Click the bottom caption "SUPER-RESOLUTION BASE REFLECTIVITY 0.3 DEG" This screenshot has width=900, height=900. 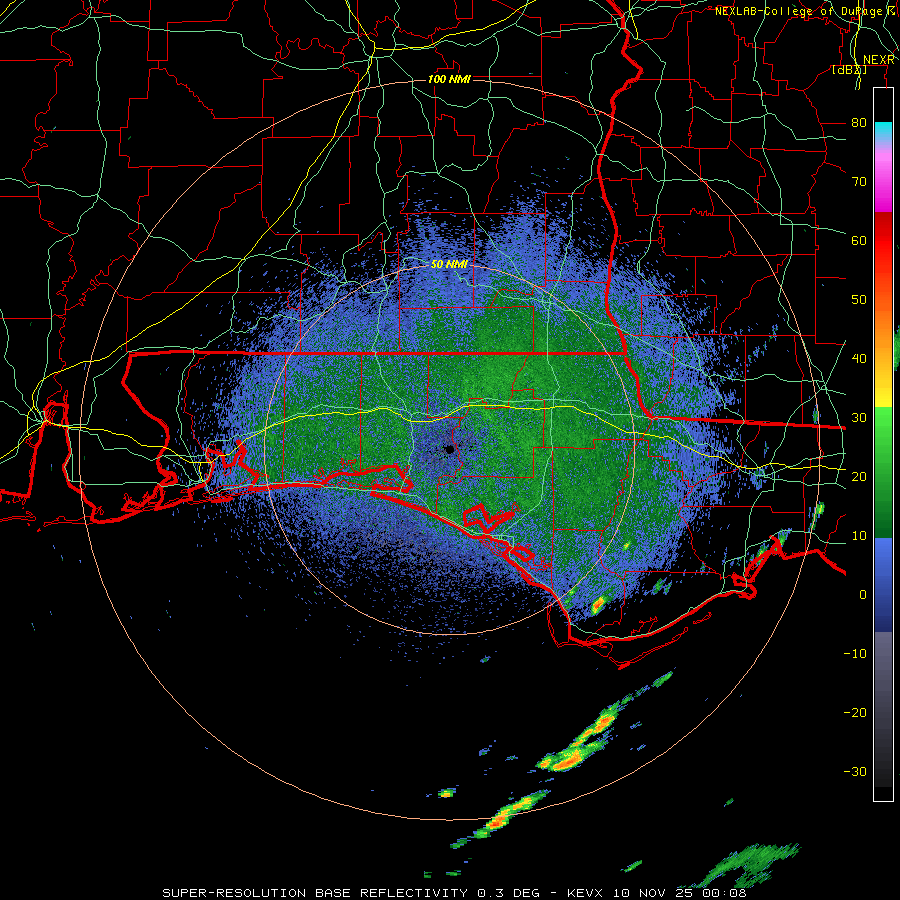pyautogui.click(x=351, y=893)
